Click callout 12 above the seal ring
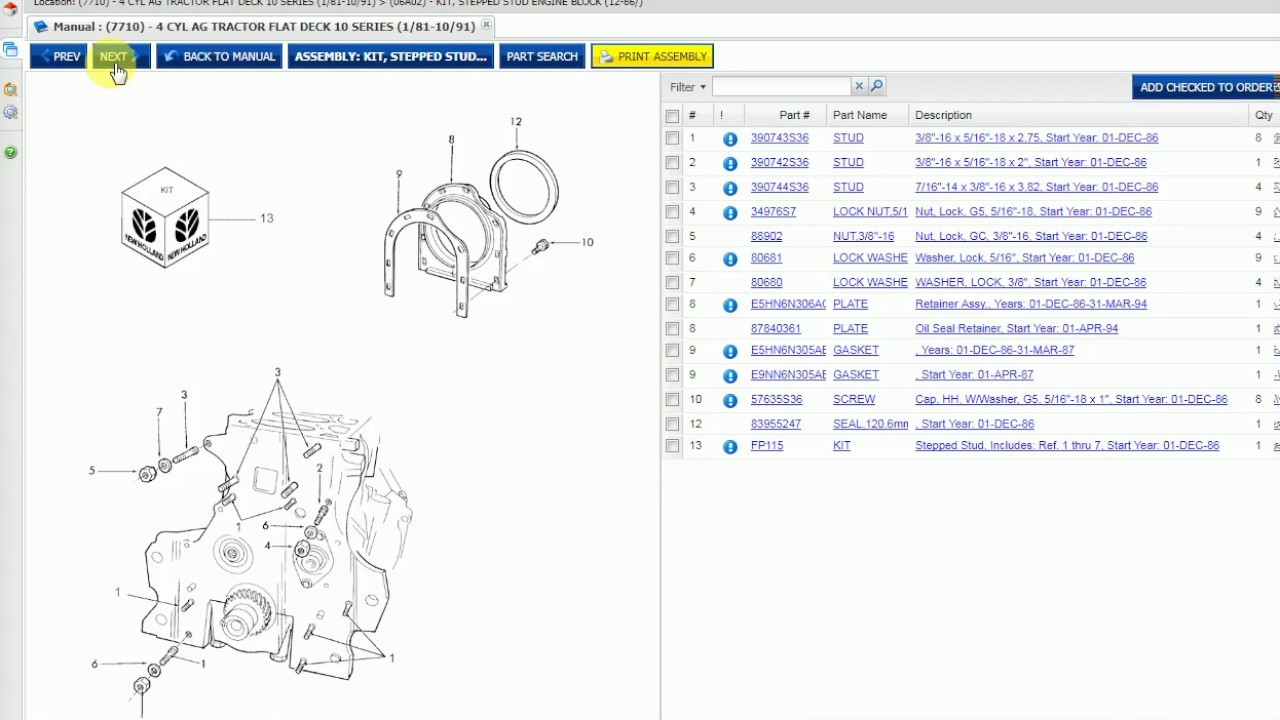Viewport: 1280px width, 720px height. tap(515, 122)
